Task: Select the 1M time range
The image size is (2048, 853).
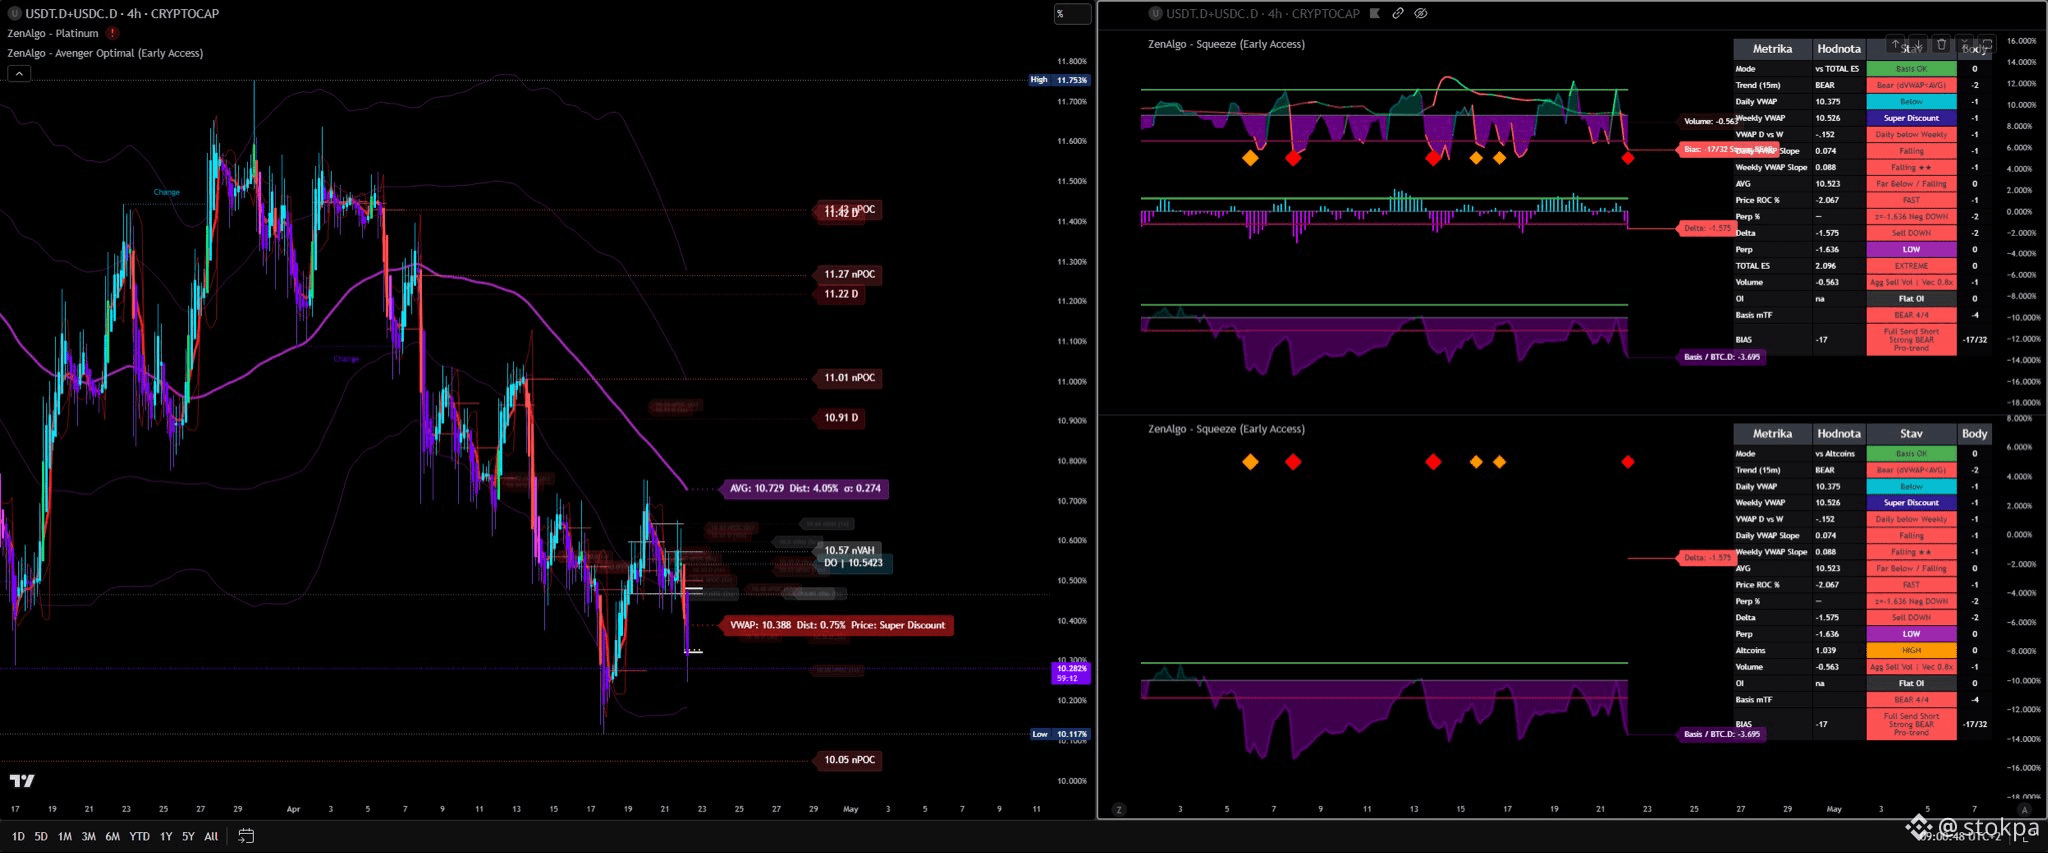Action: coord(65,836)
